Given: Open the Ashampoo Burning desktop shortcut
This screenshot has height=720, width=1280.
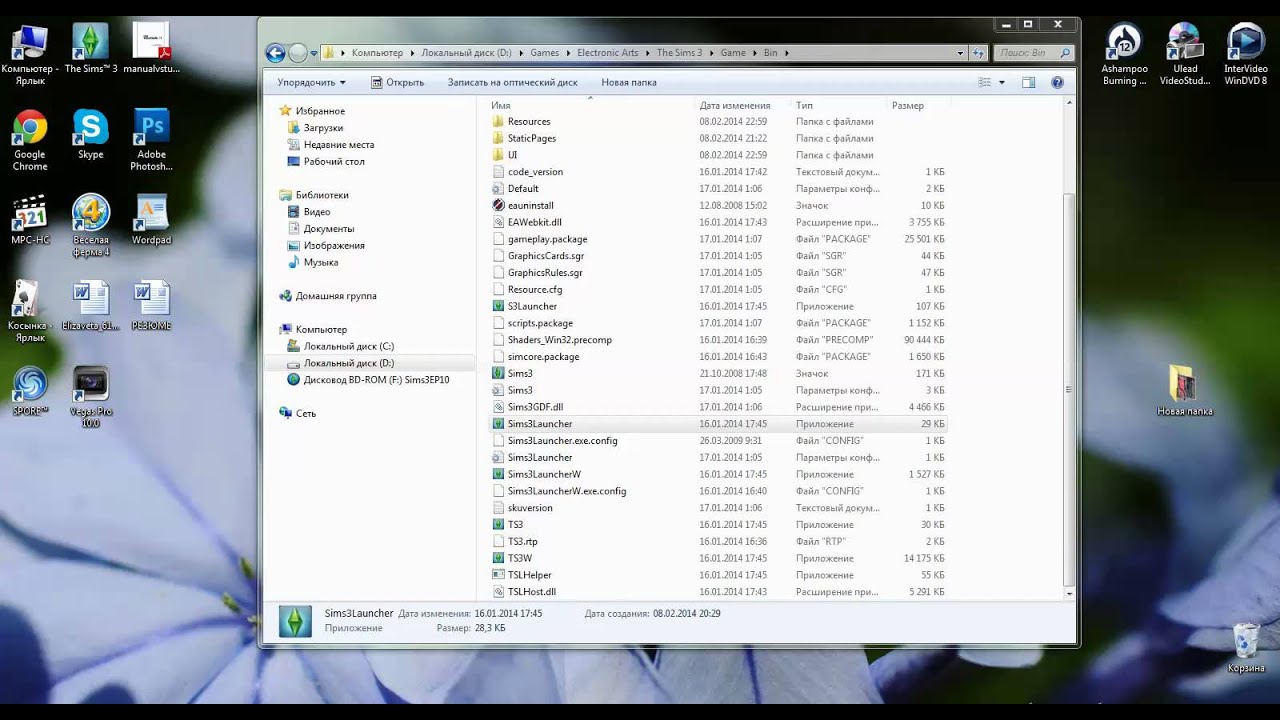Looking at the screenshot, I should 1125,55.
